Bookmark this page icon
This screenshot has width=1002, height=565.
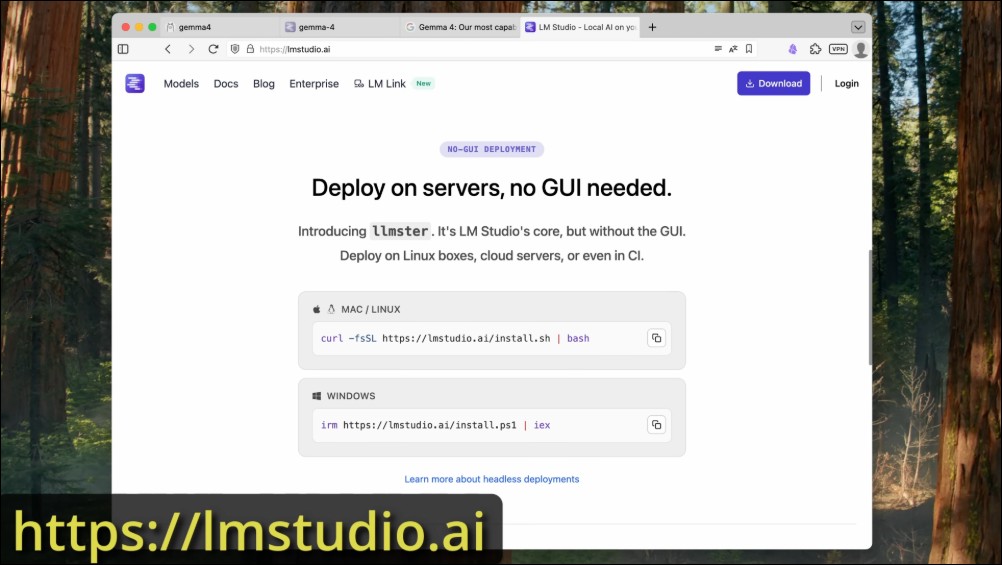point(749,49)
